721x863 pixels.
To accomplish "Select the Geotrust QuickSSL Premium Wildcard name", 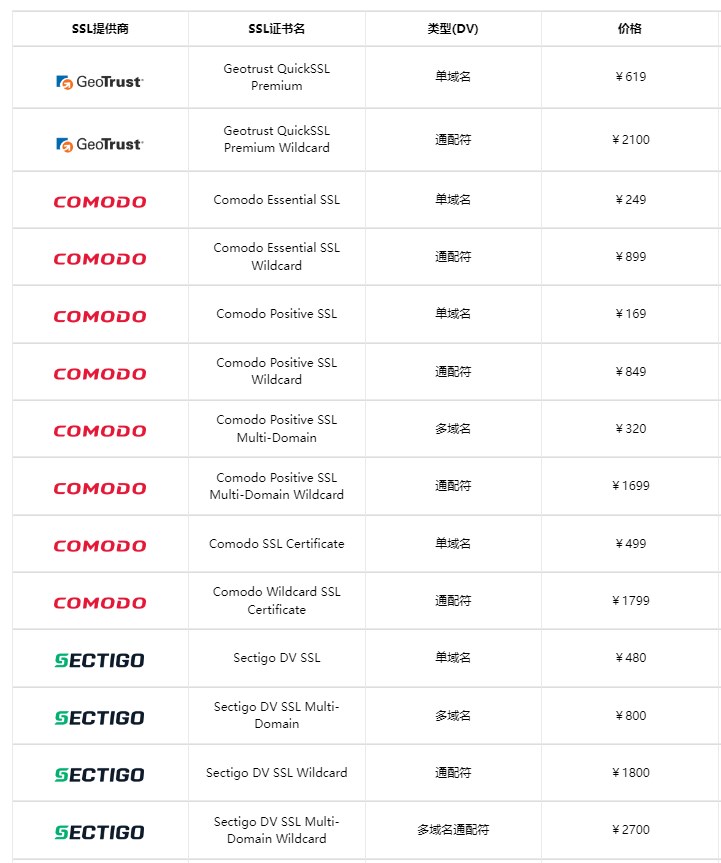I will point(276,139).
